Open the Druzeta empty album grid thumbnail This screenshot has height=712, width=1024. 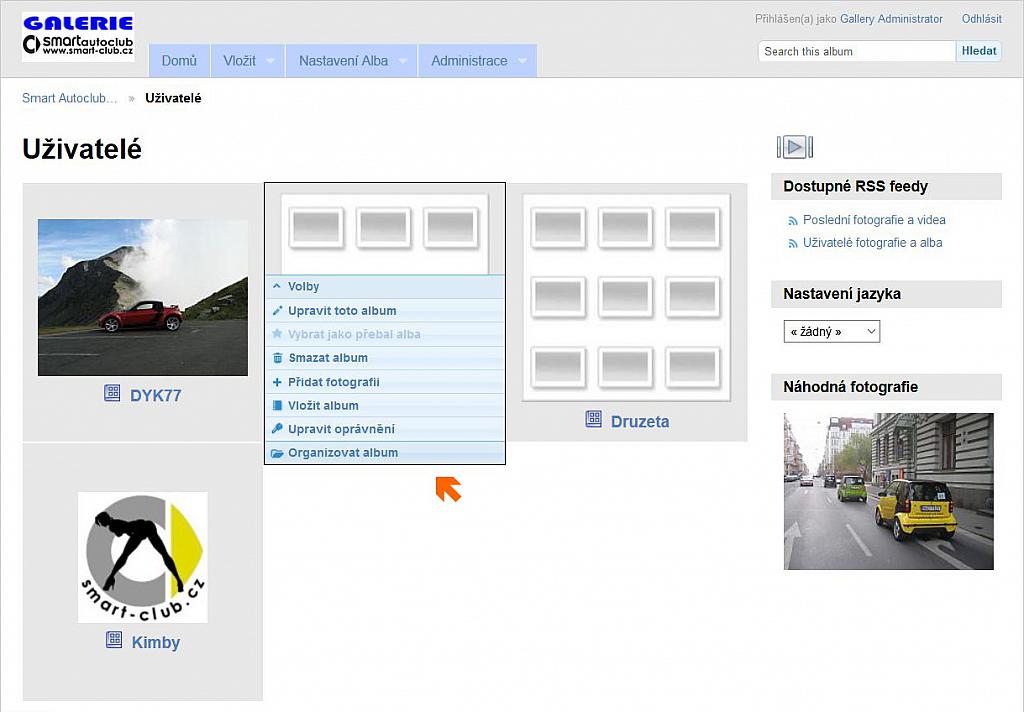[626, 298]
